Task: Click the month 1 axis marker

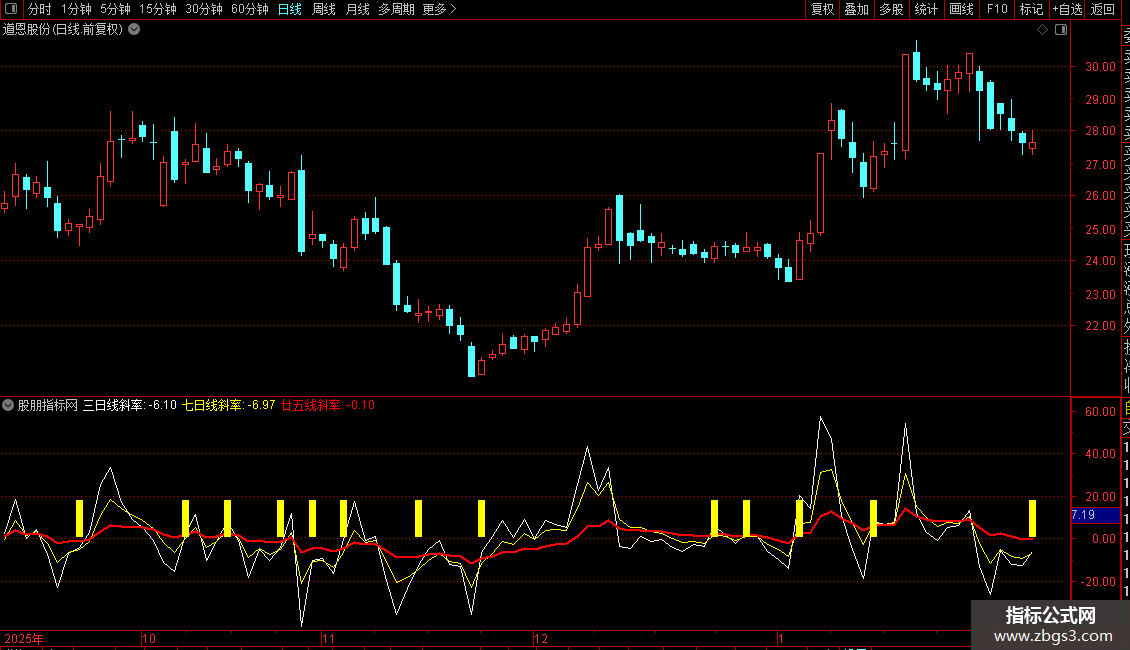Action: click(780, 638)
